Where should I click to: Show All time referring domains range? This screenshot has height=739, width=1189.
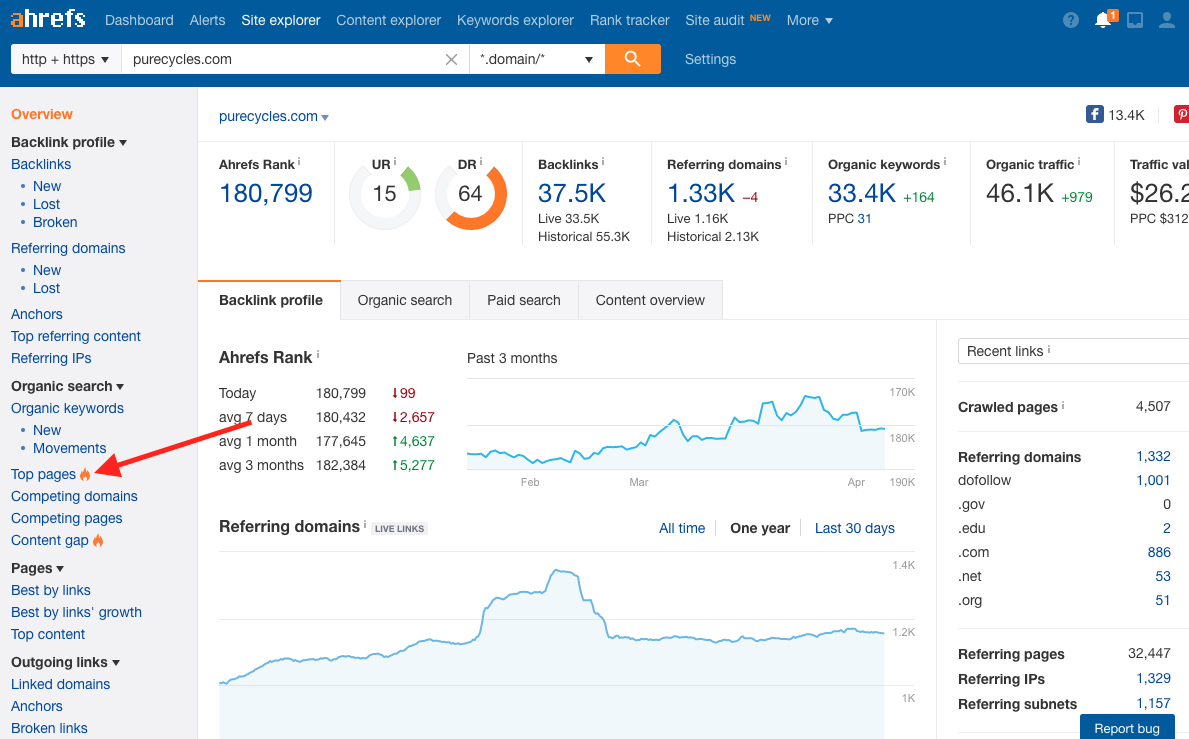(682, 528)
